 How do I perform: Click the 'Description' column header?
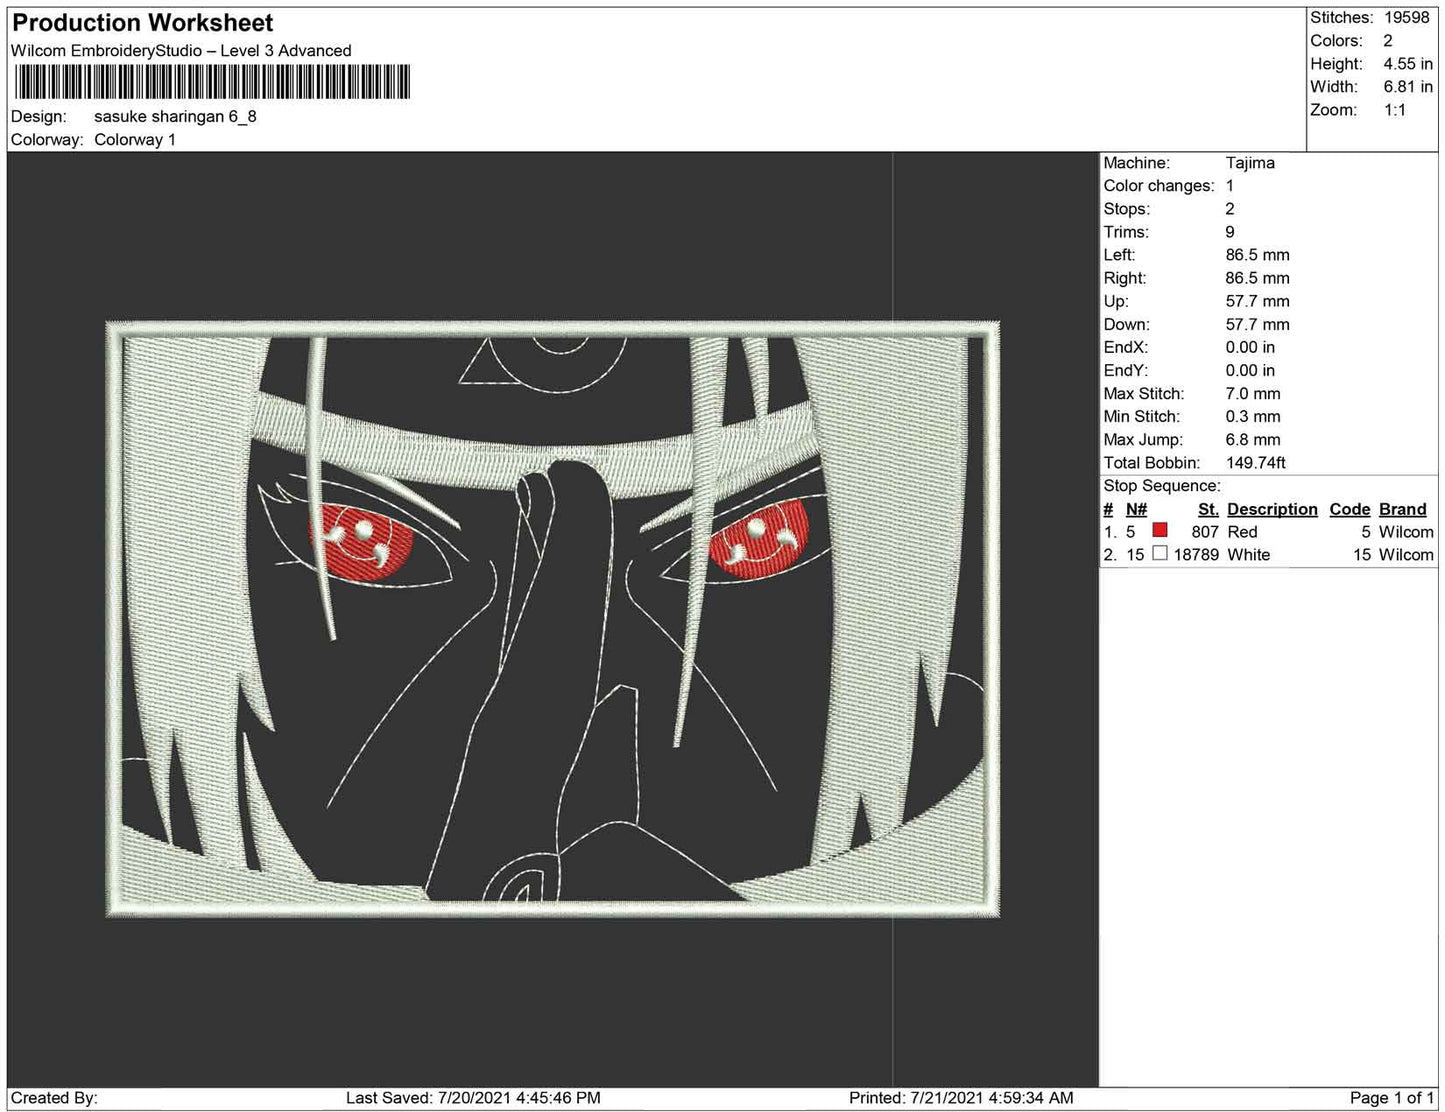coord(1272,509)
